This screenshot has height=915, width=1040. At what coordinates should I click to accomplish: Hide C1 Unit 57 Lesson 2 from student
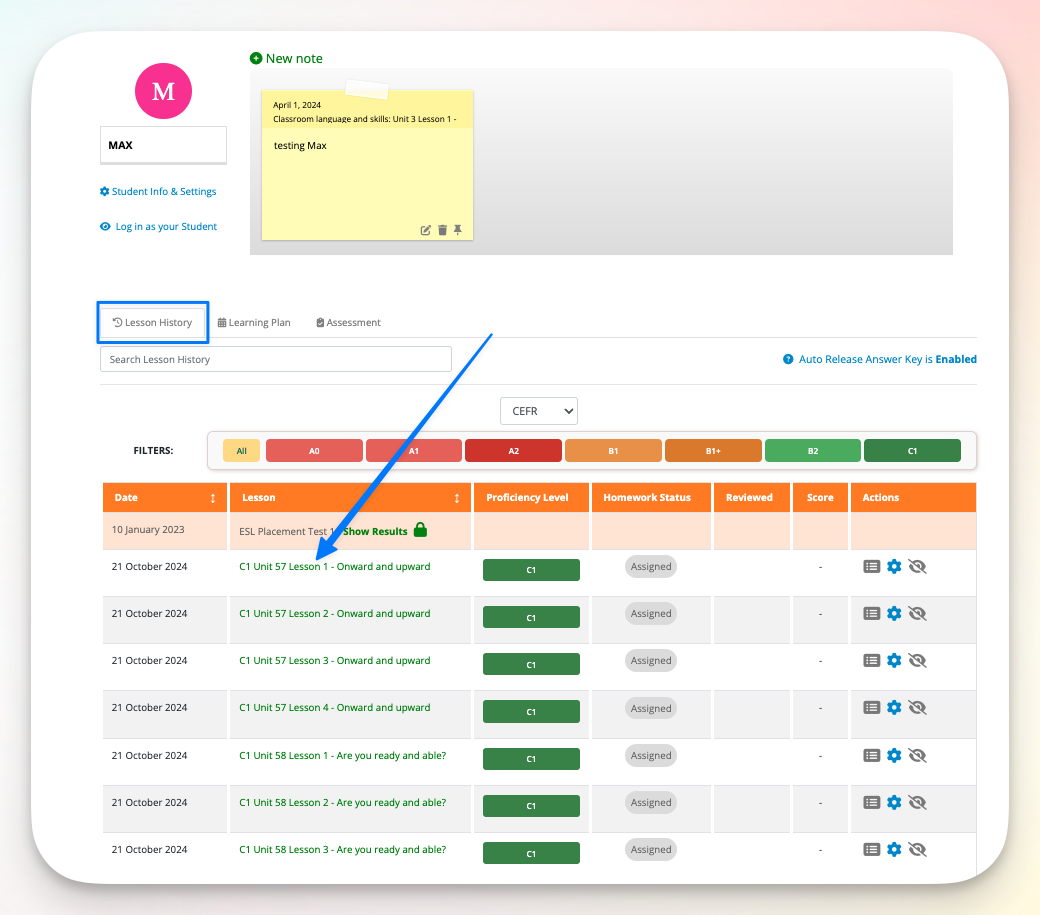click(917, 613)
